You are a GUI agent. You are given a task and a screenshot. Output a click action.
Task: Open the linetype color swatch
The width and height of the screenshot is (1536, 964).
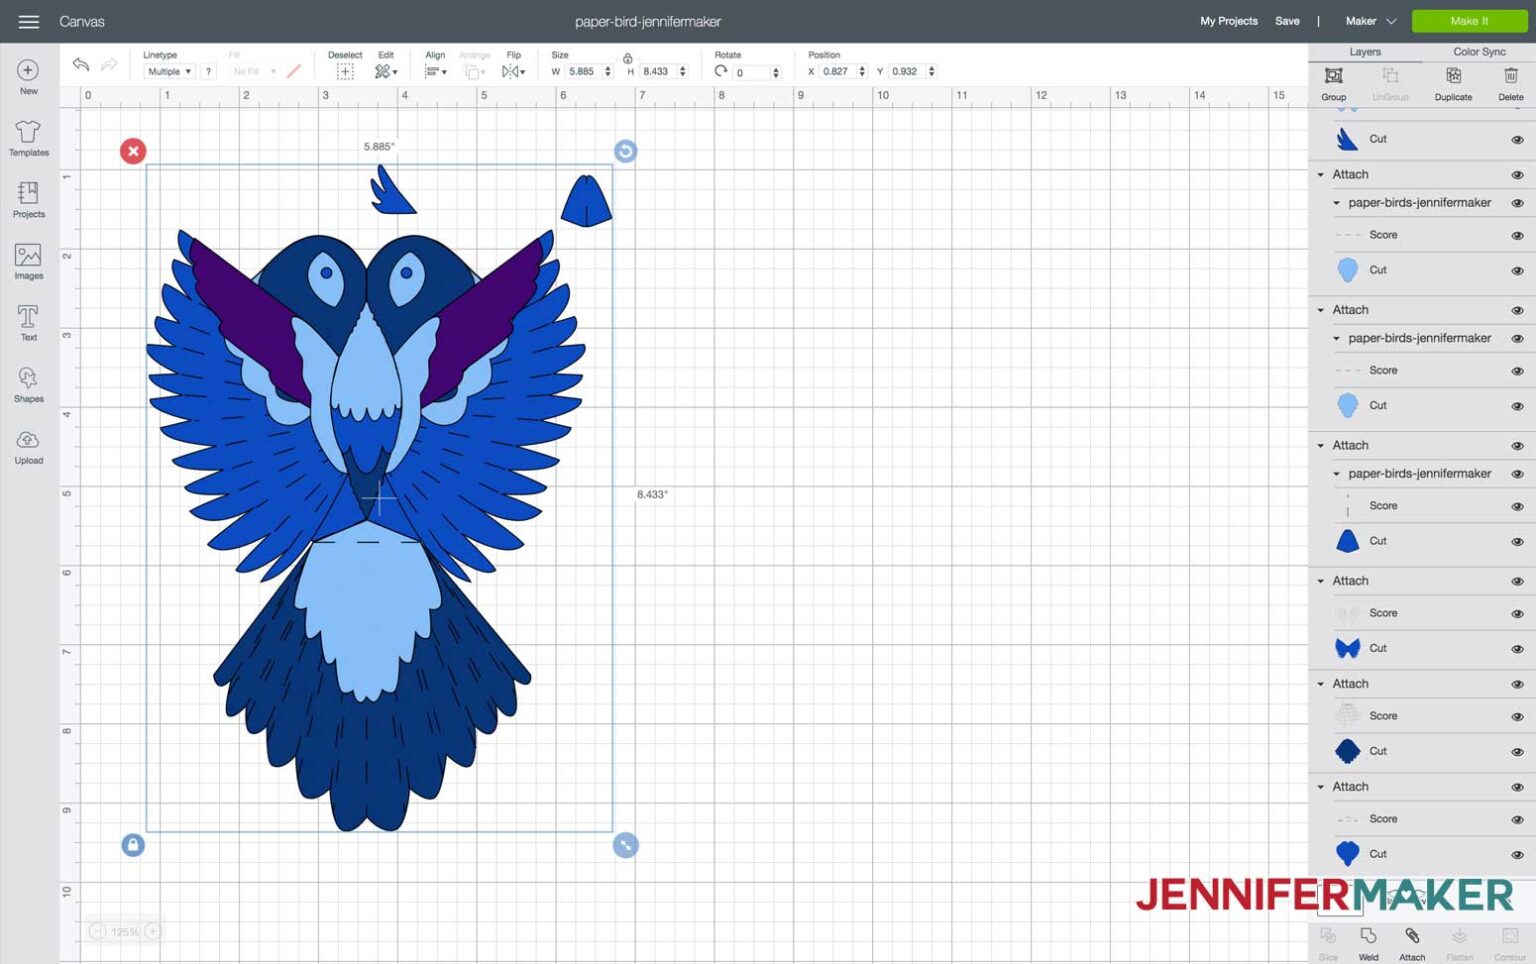tap(294, 71)
